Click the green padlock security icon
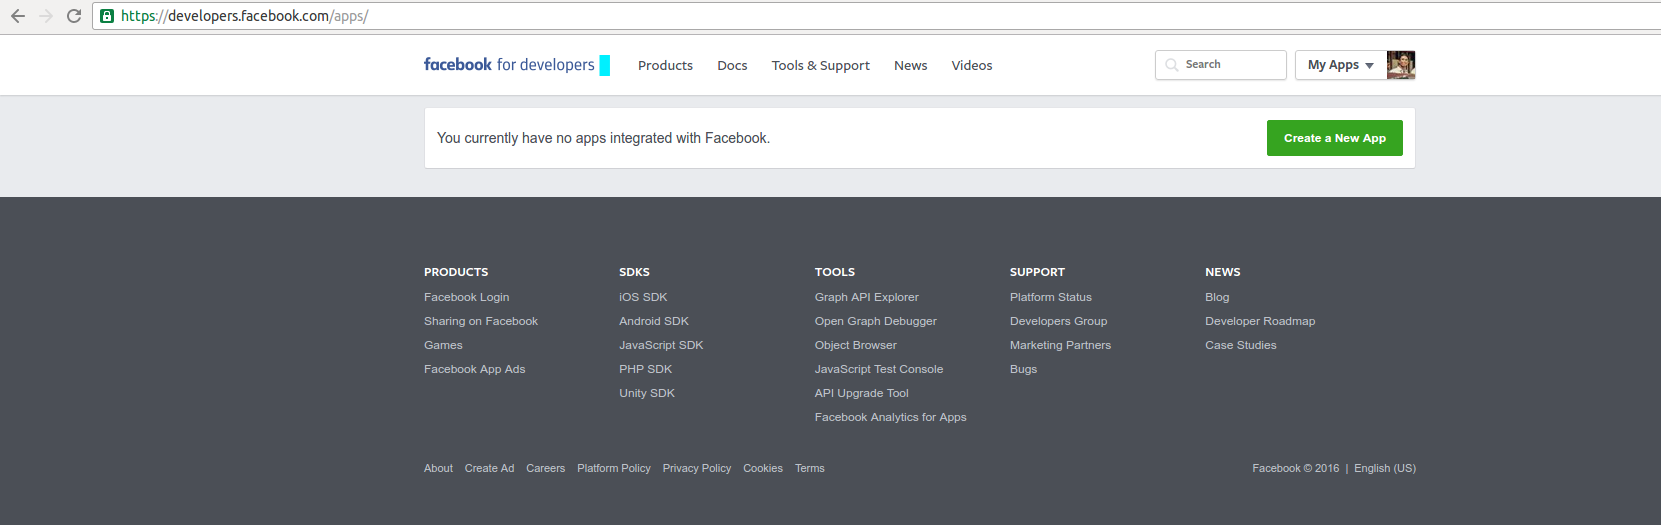This screenshot has height=525, width=1661. [x=107, y=16]
